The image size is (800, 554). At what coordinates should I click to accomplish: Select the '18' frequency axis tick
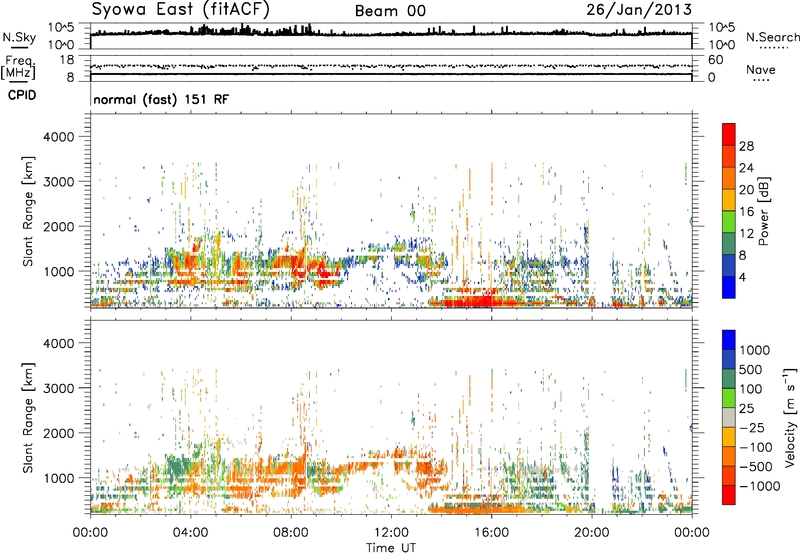tap(67, 60)
